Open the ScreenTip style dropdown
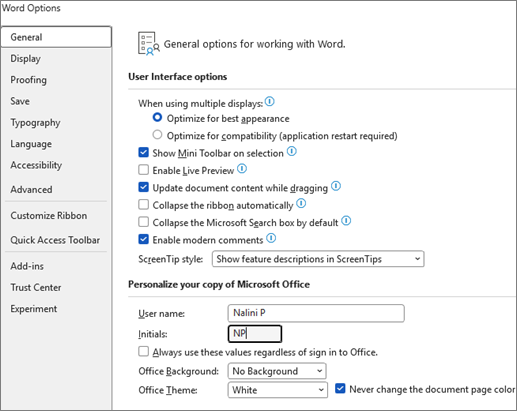Screen dimensions: 517x411 tap(318, 259)
